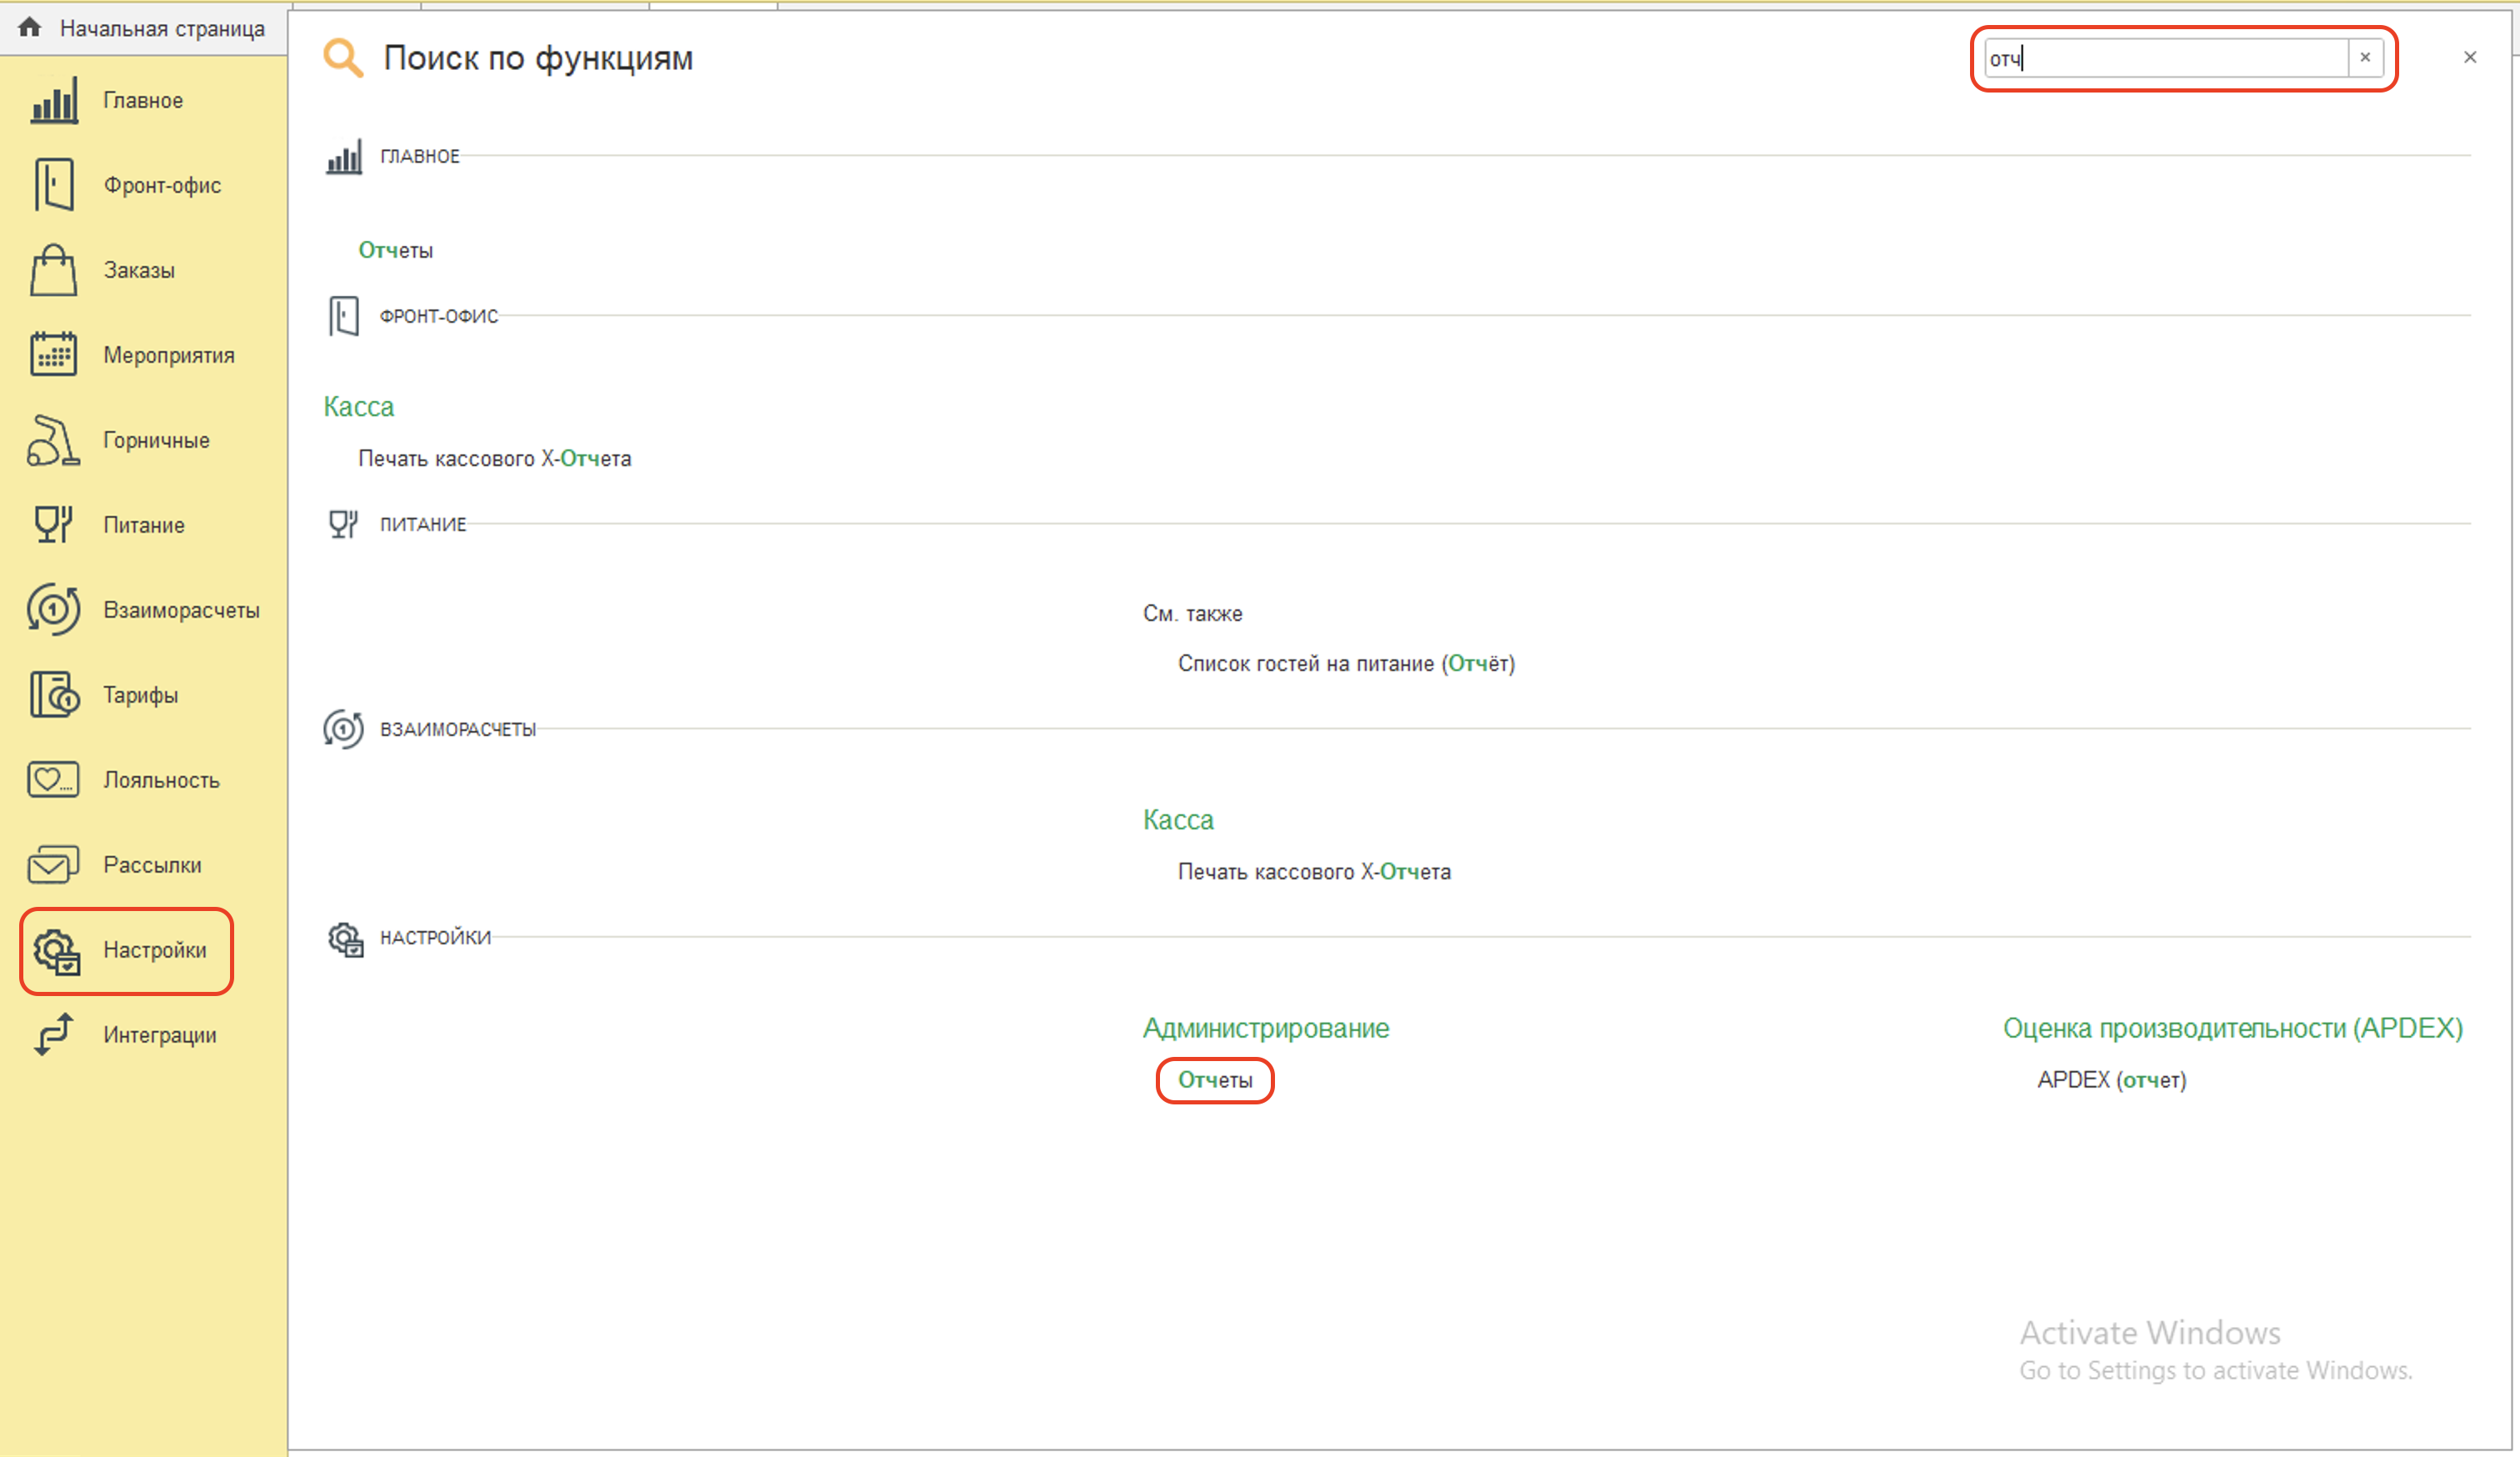Image resolution: width=2520 pixels, height=1457 pixels.
Task: Open the Горничные vacuum cleaner icon
Action: 54,440
